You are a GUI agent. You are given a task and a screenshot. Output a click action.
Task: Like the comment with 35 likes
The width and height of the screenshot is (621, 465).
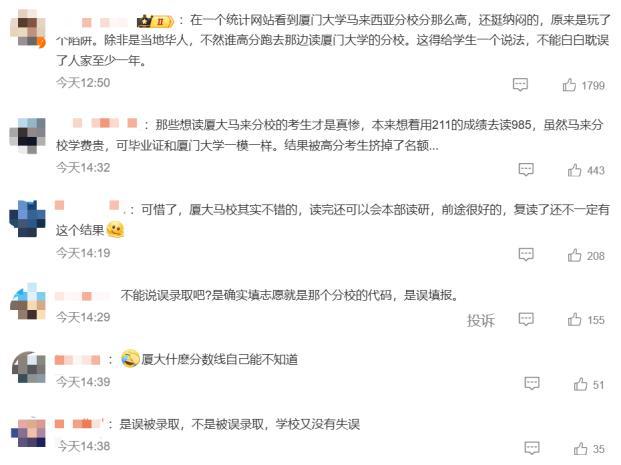tap(580, 448)
